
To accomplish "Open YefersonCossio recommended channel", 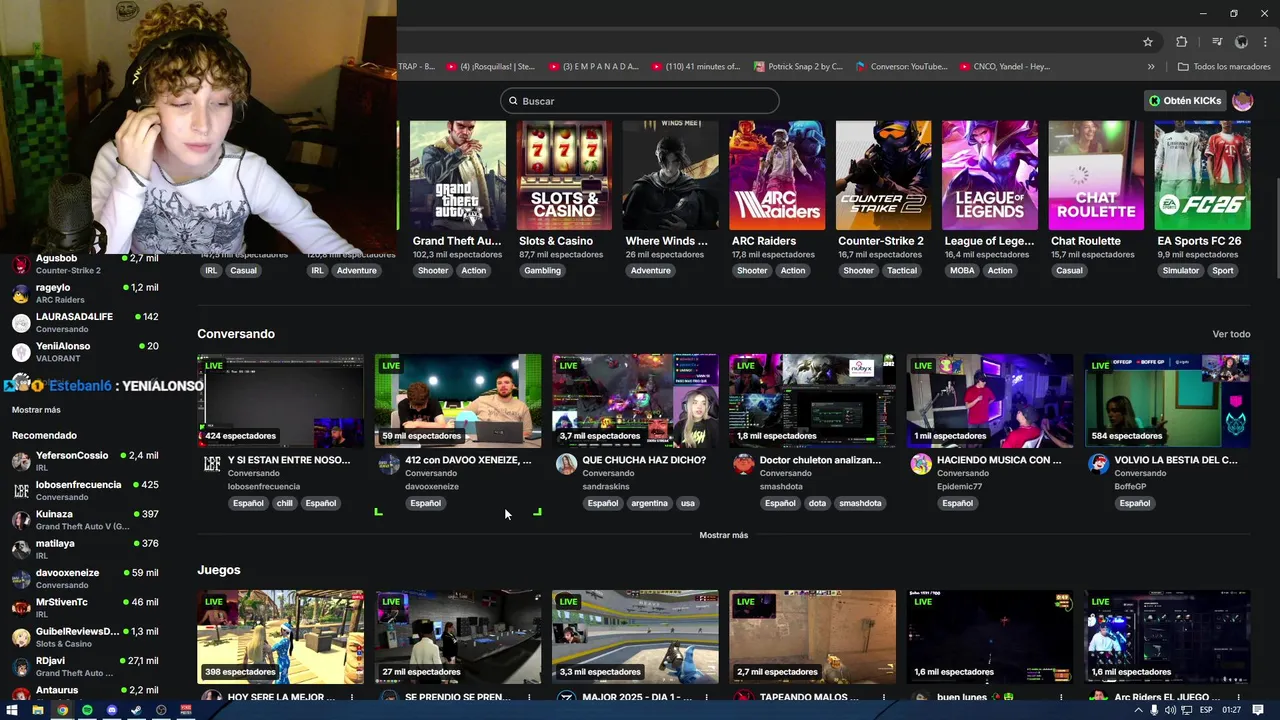I will point(85,461).
